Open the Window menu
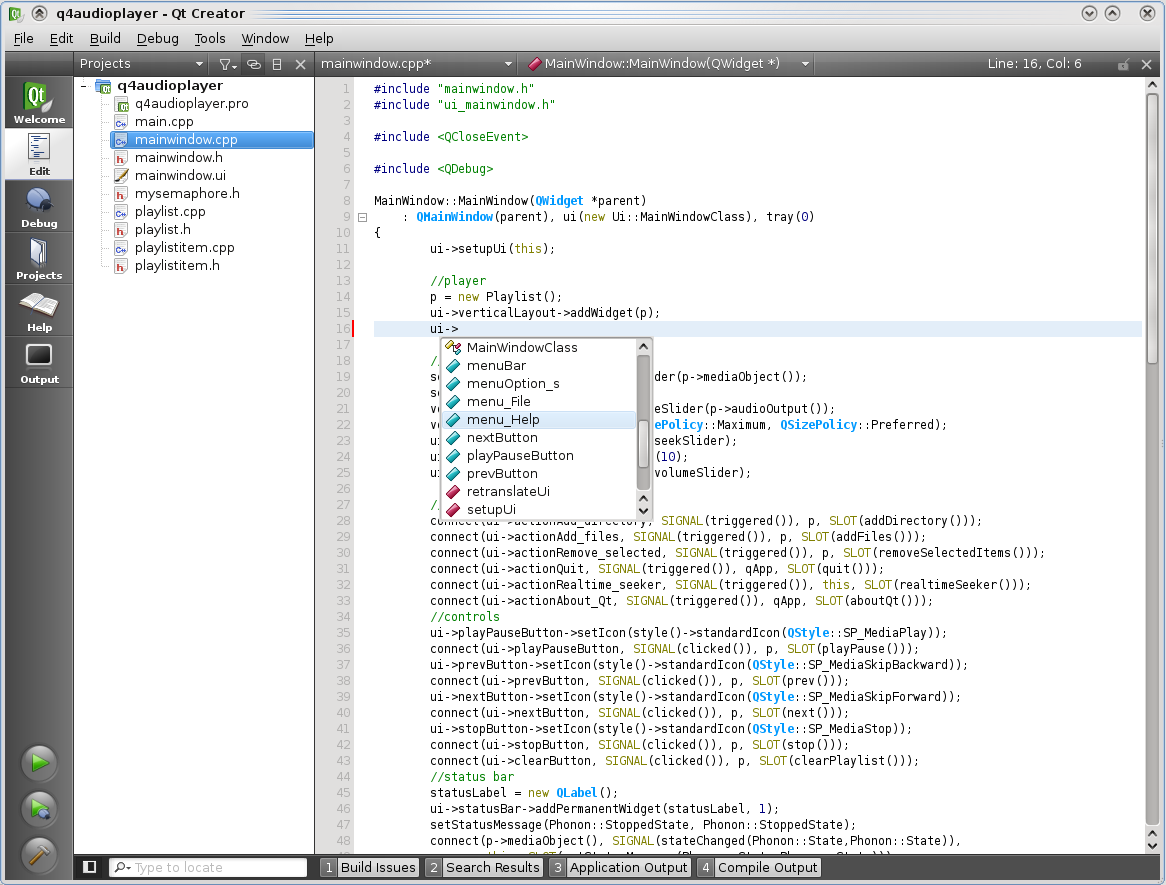Viewport: 1166px width, 885px height. (x=265, y=39)
